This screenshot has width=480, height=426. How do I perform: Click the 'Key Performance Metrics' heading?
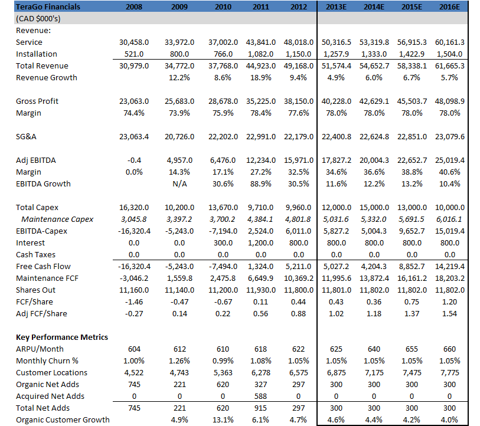click(x=62, y=337)
